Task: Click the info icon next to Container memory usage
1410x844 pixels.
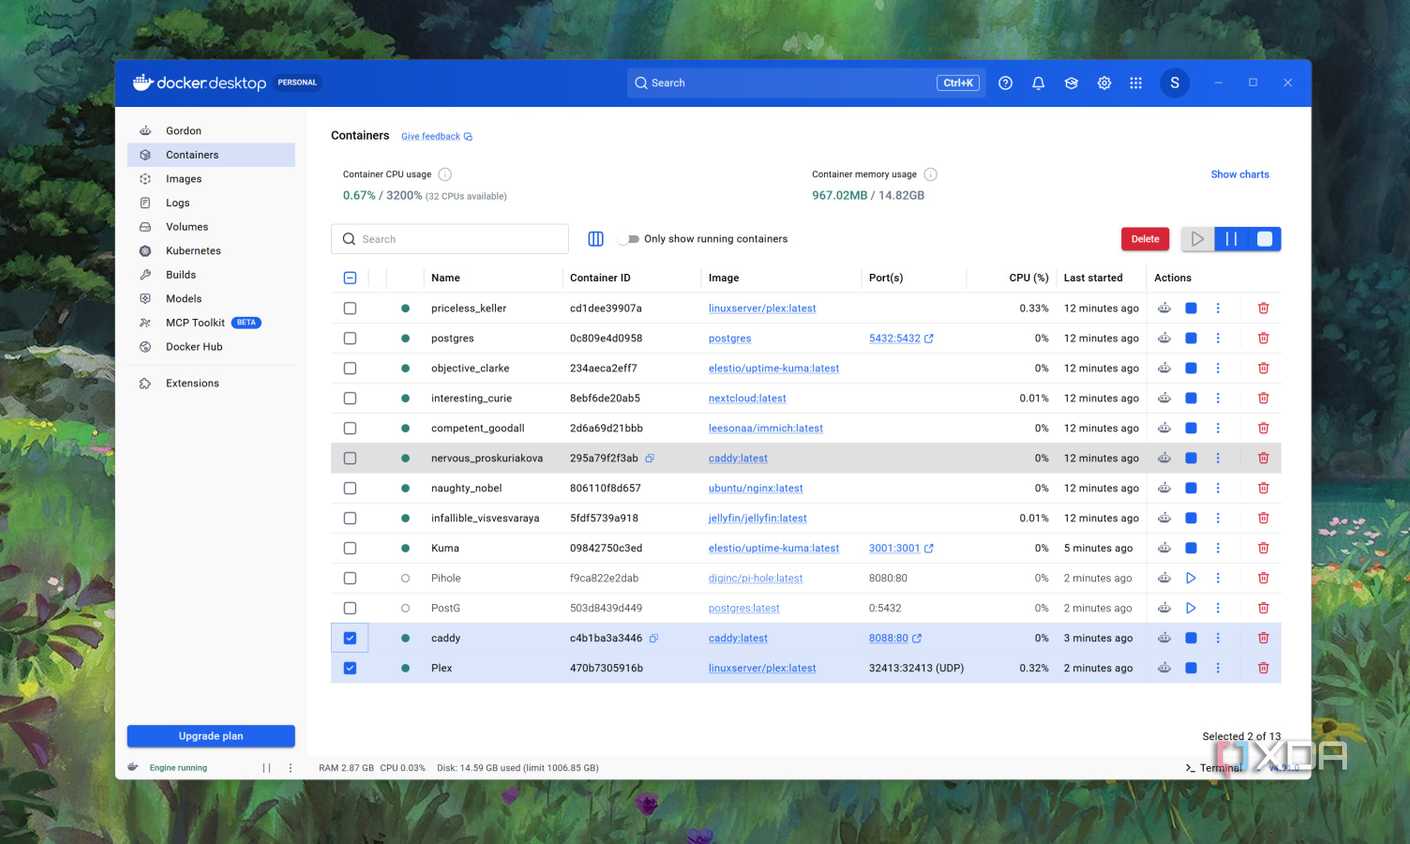Action: click(x=930, y=174)
